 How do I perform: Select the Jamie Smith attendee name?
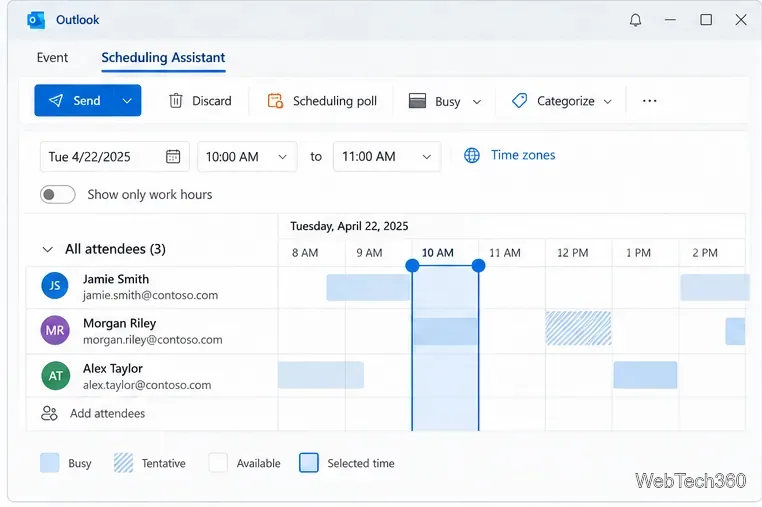(x=116, y=279)
